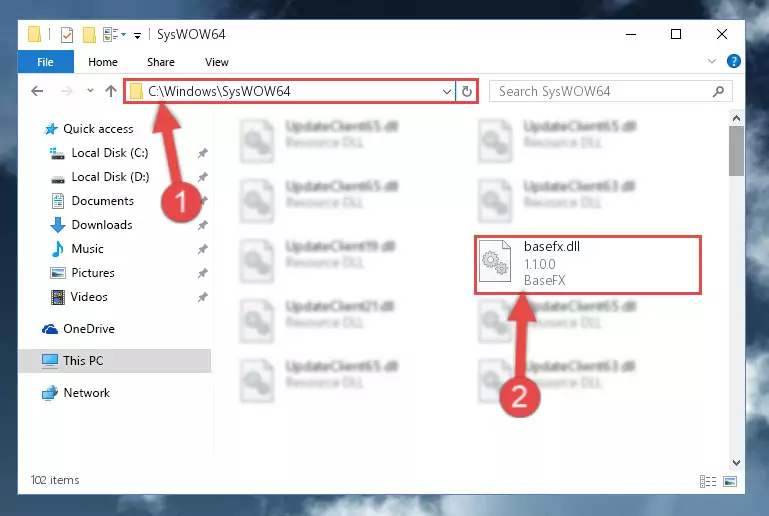Switch to the View ribbon tab
Screen dimensions: 769x516
(x=217, y=62)
